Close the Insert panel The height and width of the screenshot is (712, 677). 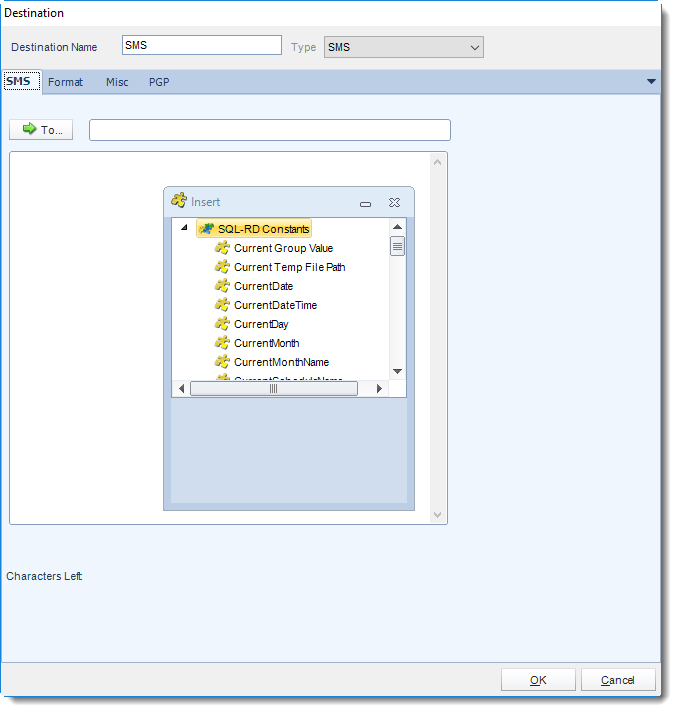tap(395, 203)
